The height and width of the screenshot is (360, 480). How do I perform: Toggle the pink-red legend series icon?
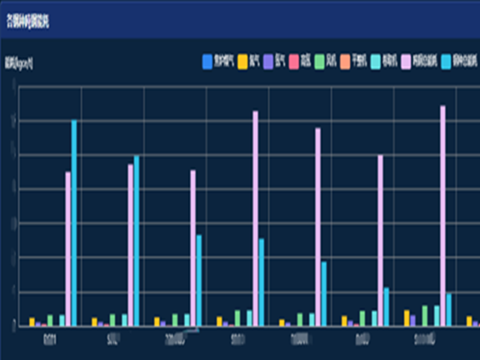pos(294,62)
